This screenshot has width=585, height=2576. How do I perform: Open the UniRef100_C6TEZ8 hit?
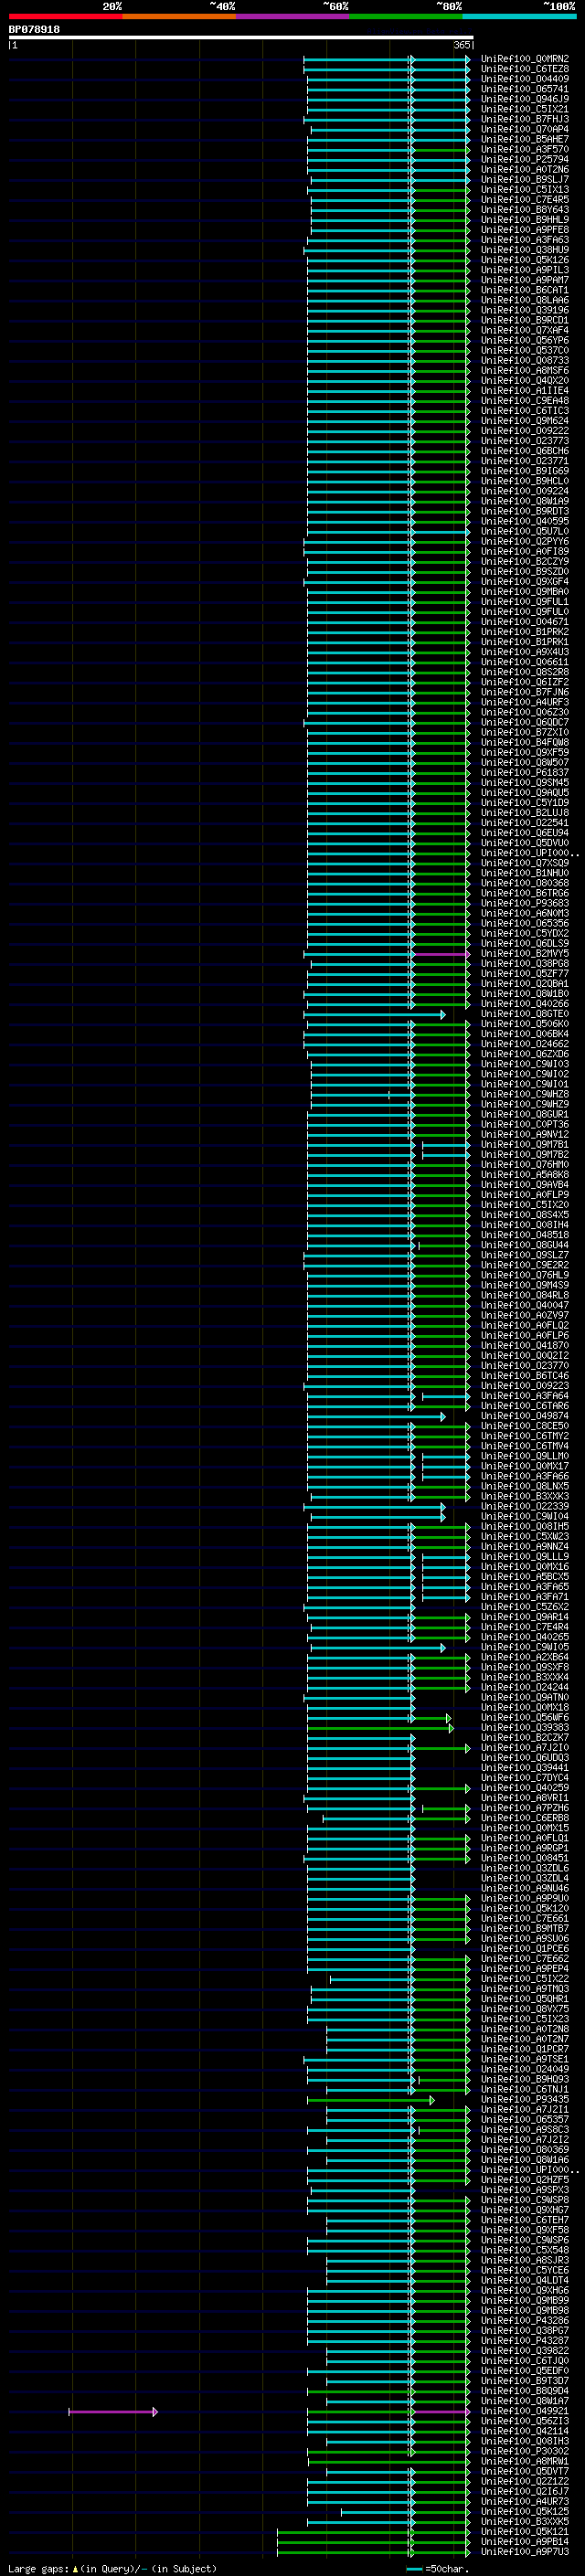click(524, 69)
